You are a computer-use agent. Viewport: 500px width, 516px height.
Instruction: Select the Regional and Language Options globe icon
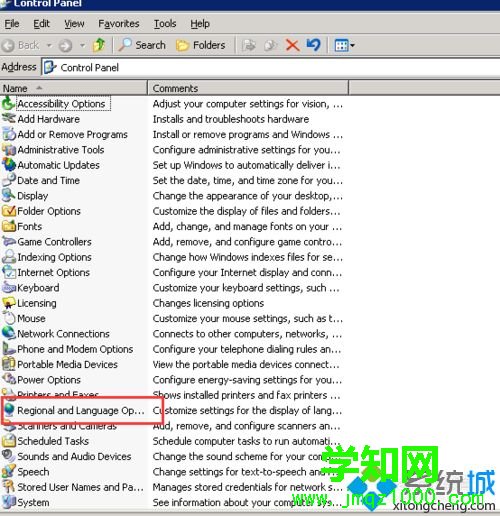pyautogui.click(x=9, y=410)
